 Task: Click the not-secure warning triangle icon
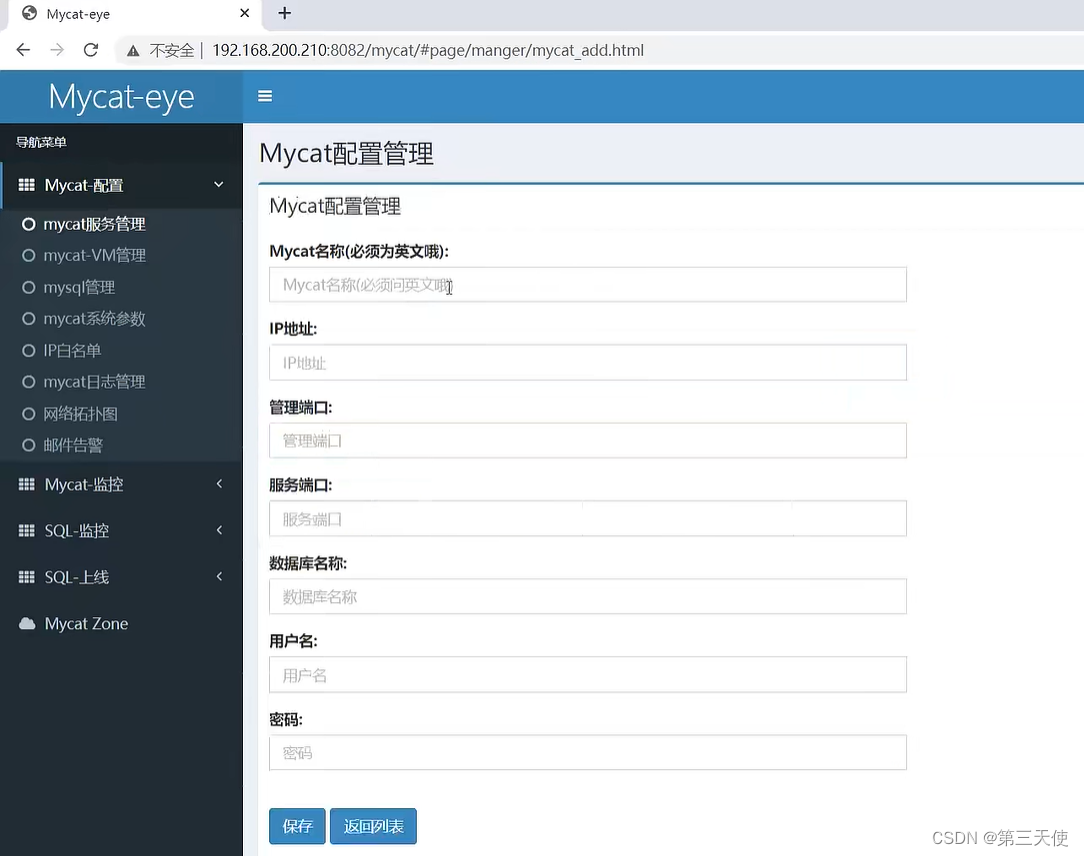coord(133,50)
